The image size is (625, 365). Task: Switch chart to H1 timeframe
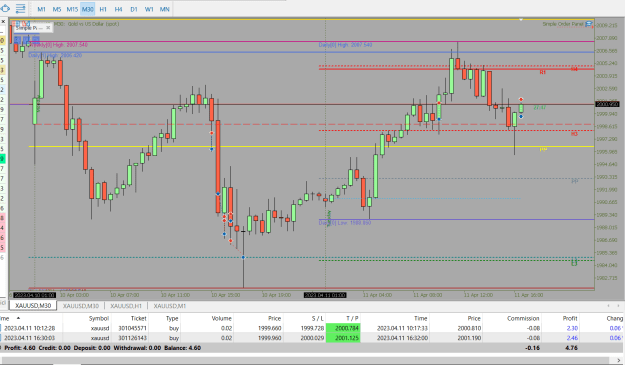[x=103, y=9]
